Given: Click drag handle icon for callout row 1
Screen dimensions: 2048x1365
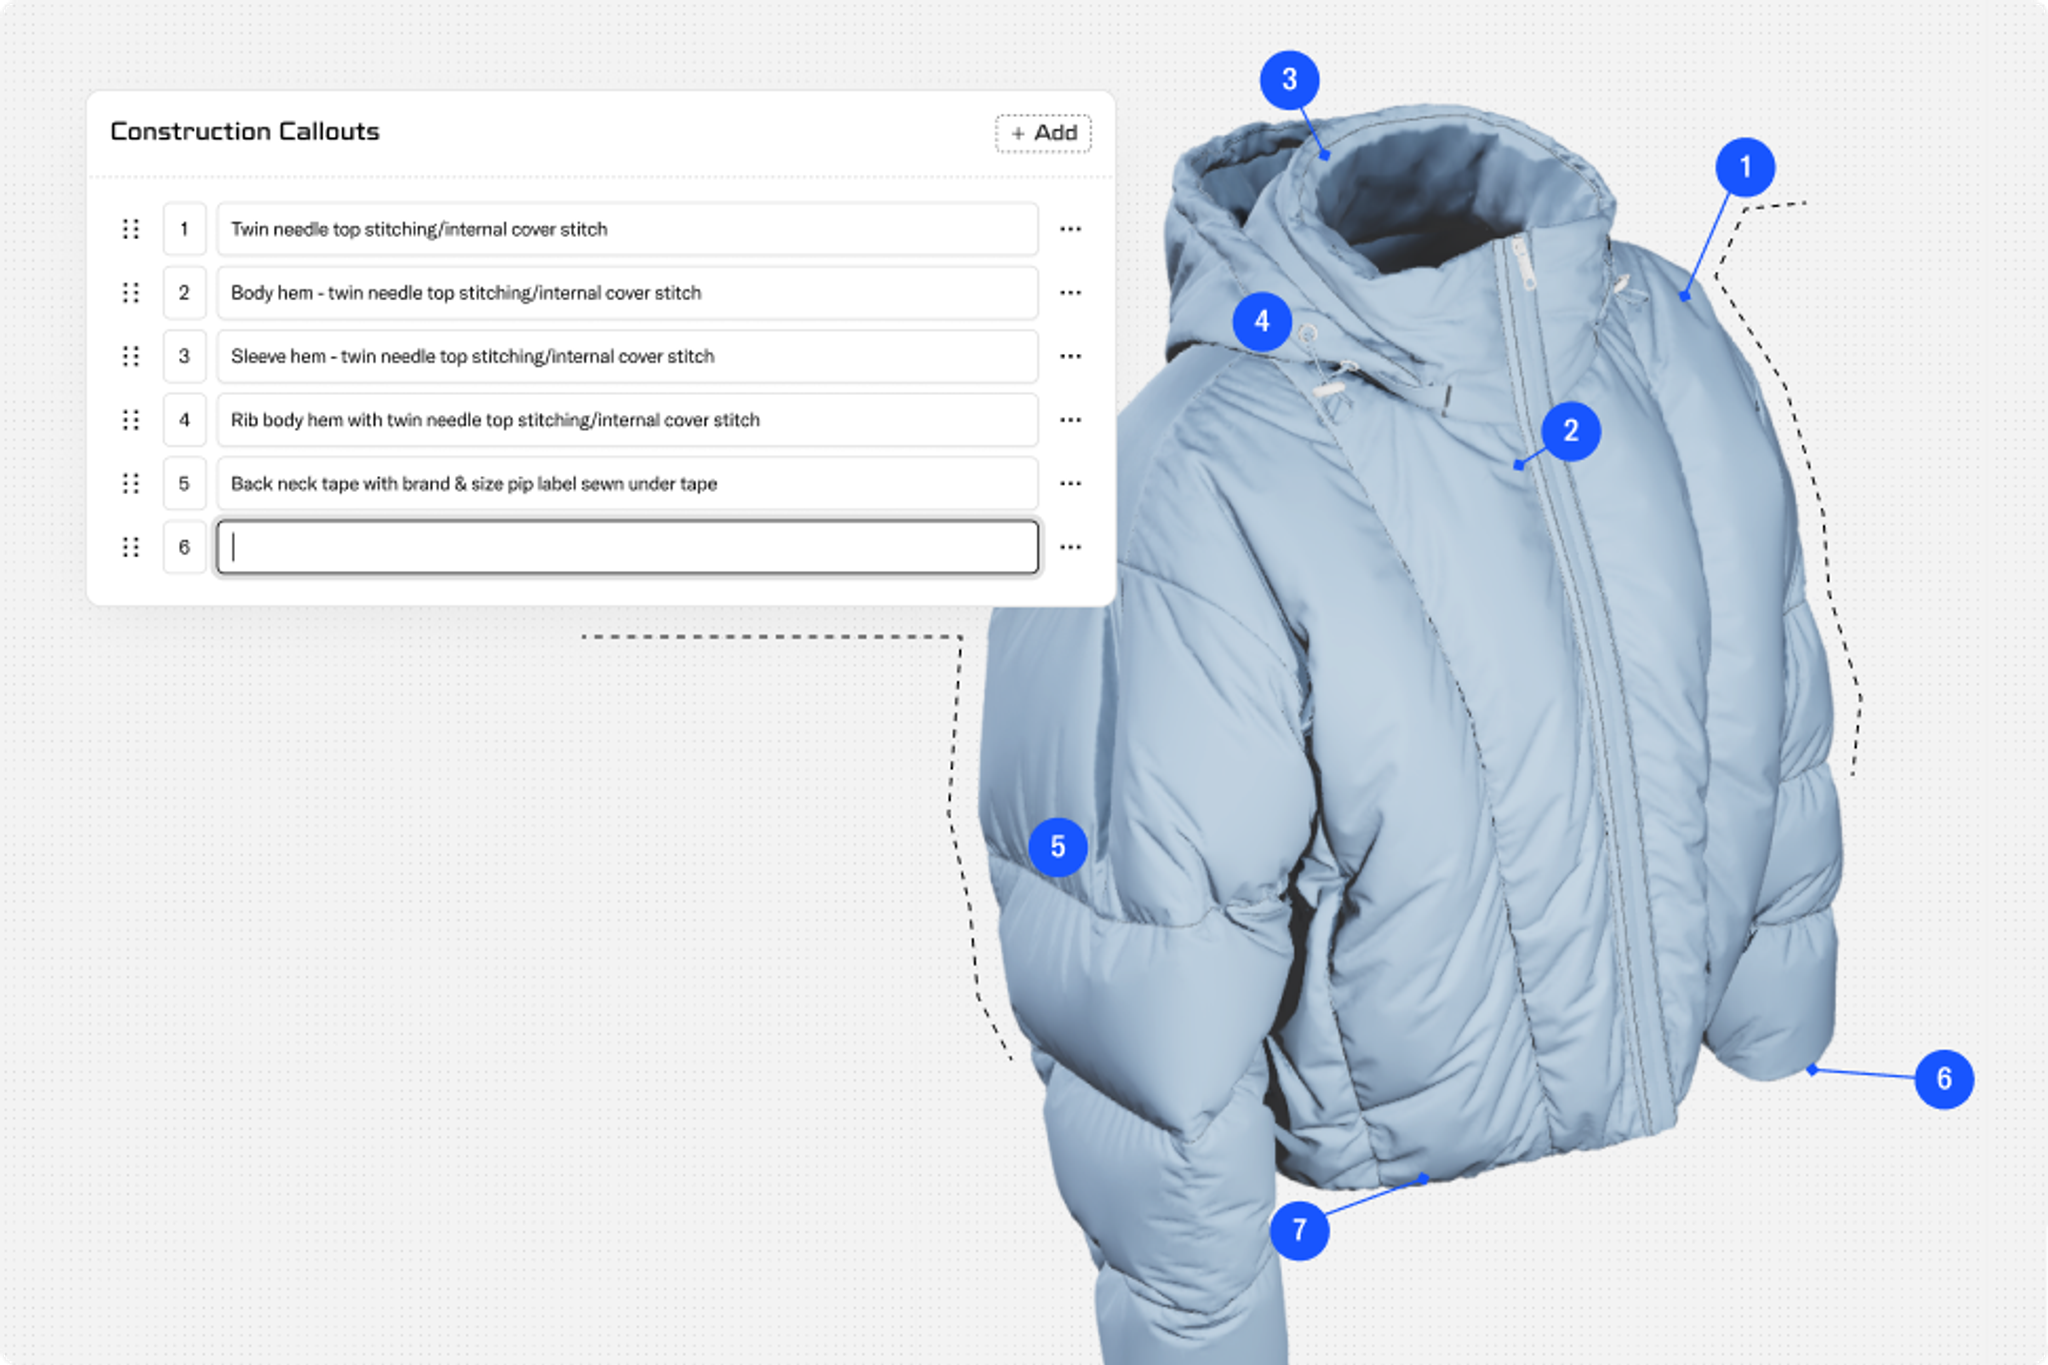Looking at the screenshot, I should point(131,229).
